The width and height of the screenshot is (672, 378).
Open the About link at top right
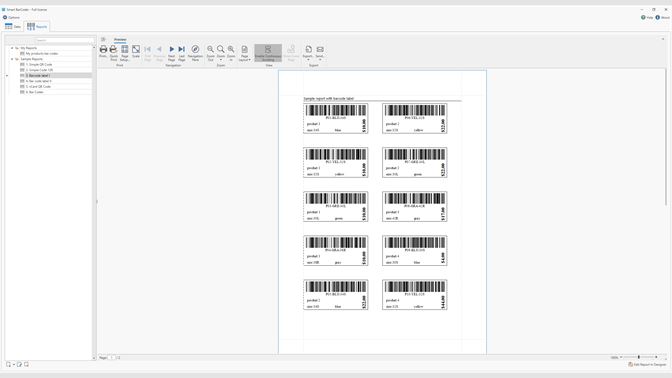point(663,18)
